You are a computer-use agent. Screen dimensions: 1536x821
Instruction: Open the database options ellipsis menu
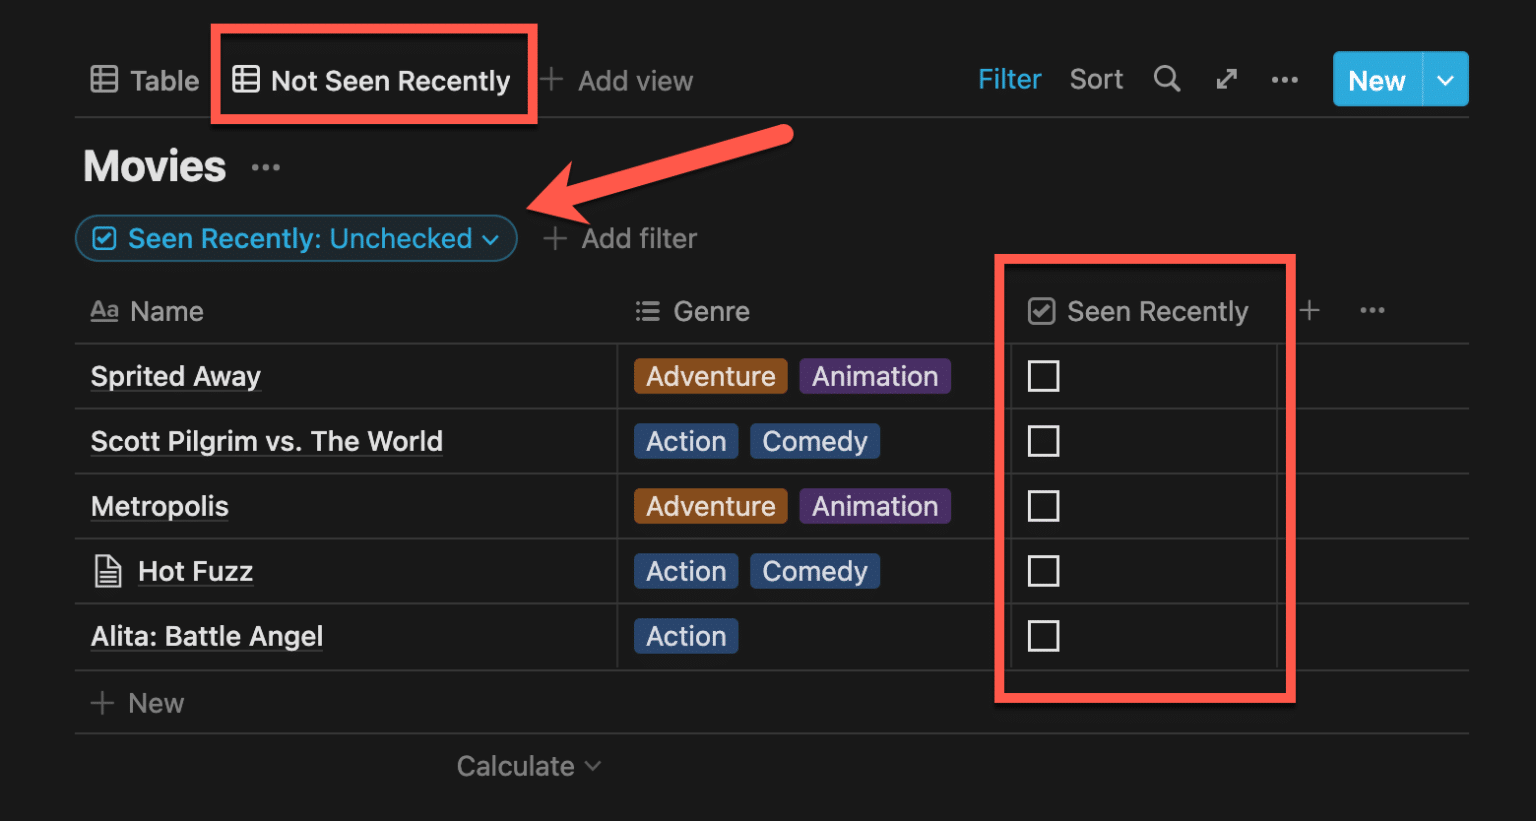point(1285,79)
